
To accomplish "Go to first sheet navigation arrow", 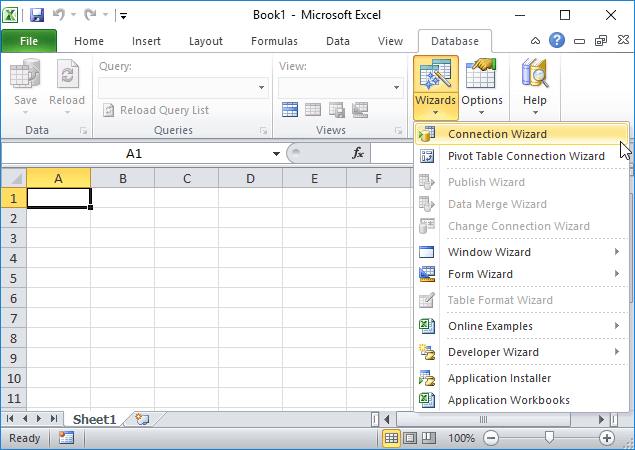I will tap(10, 419).
